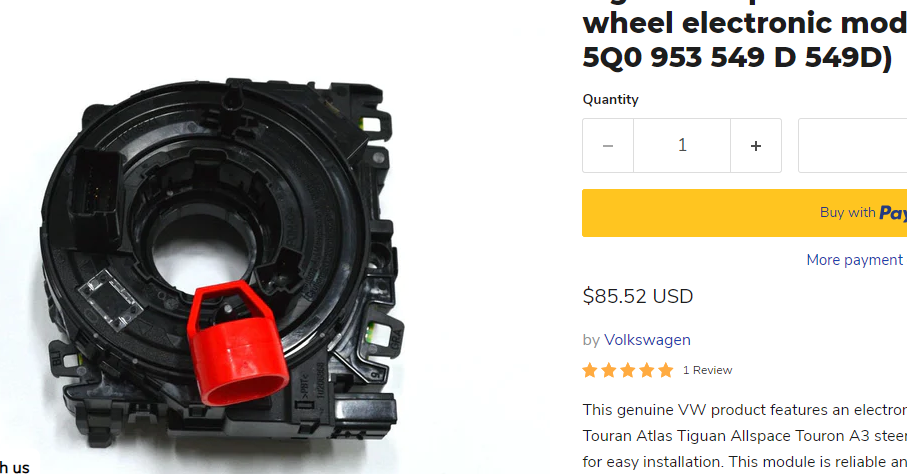Viewport: 907px width, 474px height.
Task: Click the red protective cap in photo
Action: click(237, 343)
